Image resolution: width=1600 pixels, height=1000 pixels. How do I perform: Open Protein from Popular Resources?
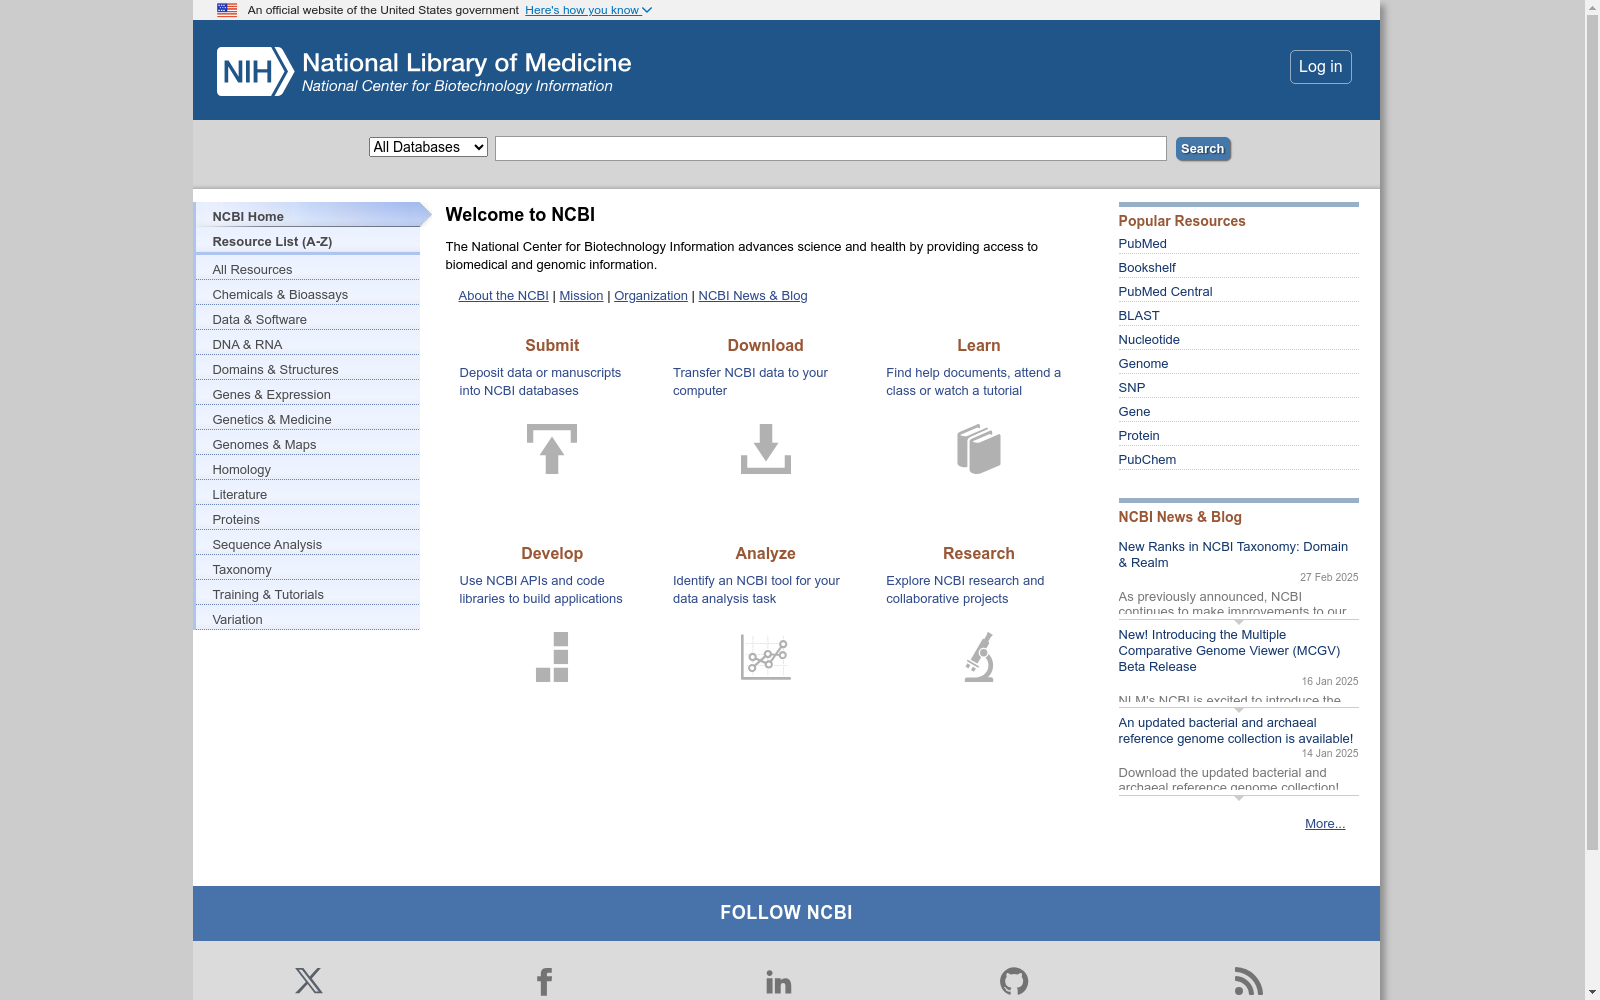(1139, 436)
